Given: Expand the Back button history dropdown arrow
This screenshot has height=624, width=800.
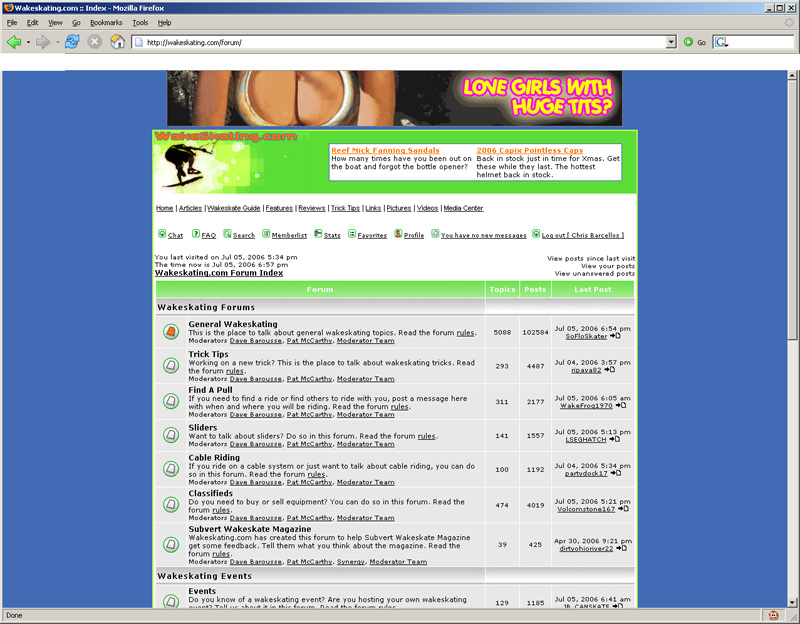Looking at the screenshot, I should [x=28, y=42].
